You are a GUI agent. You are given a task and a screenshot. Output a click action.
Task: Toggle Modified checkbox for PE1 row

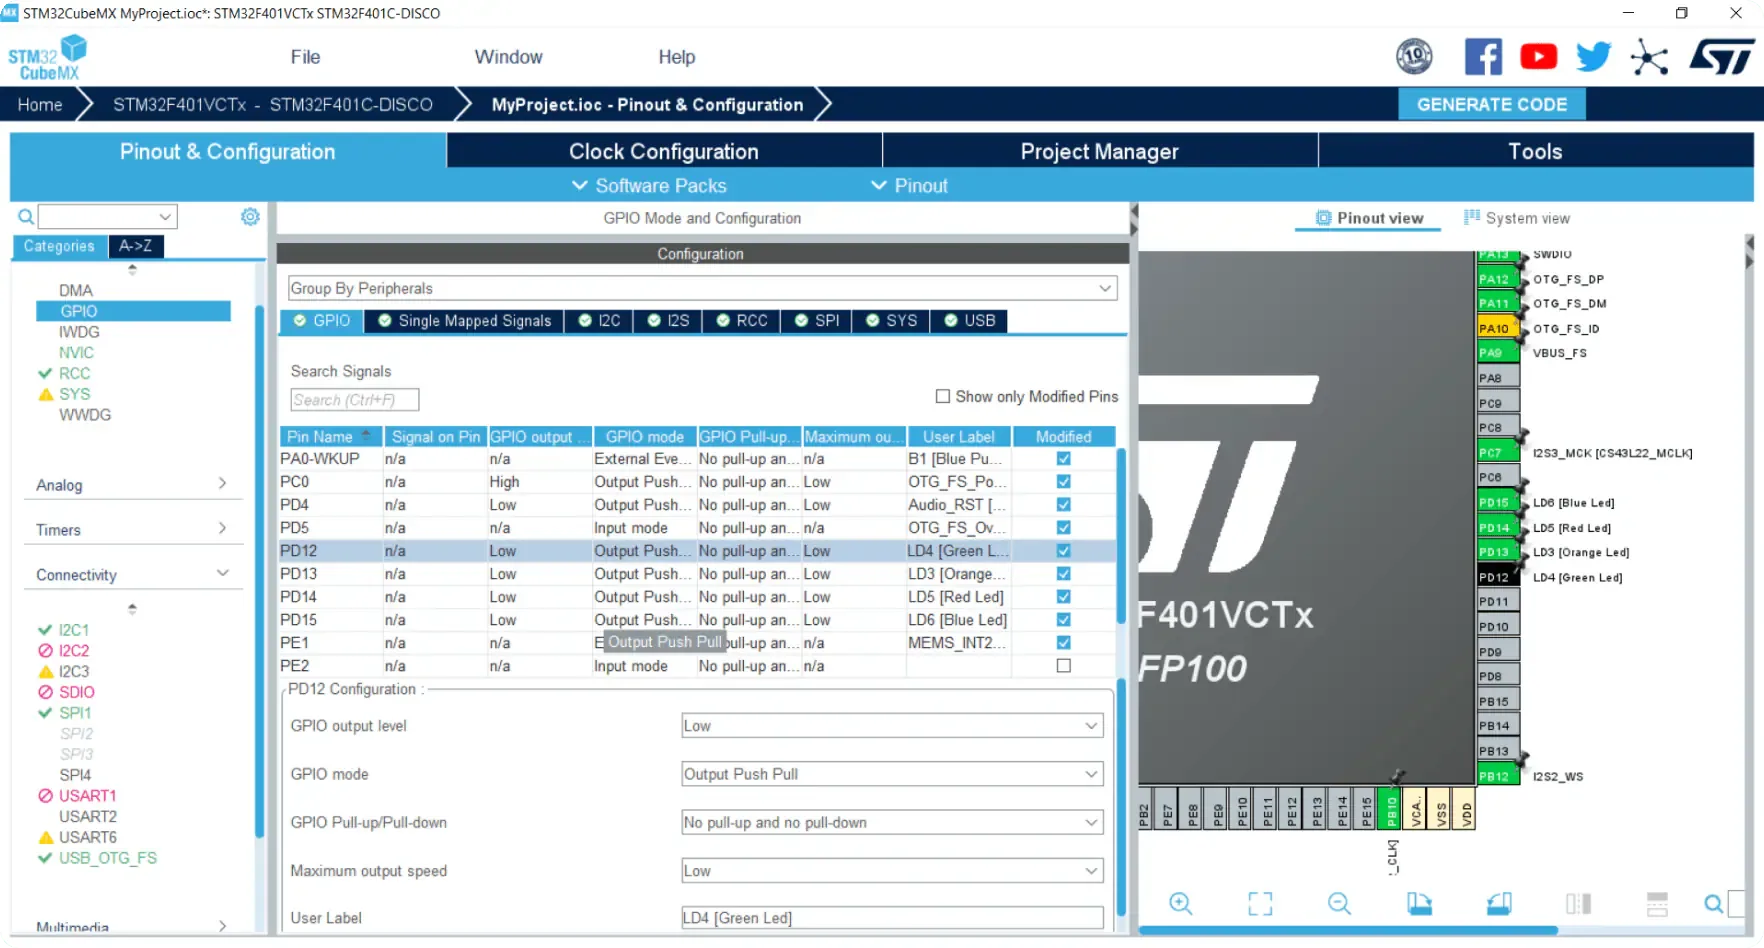pyautogui.click(x=1063, y=643)
